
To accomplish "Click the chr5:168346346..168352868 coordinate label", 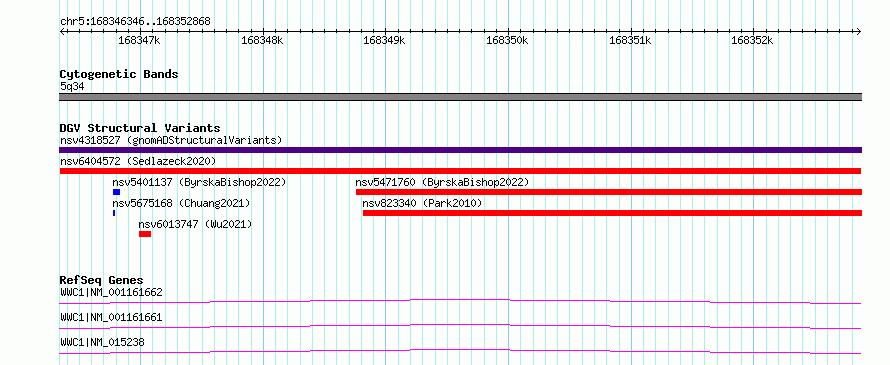I will coord(135,22).
